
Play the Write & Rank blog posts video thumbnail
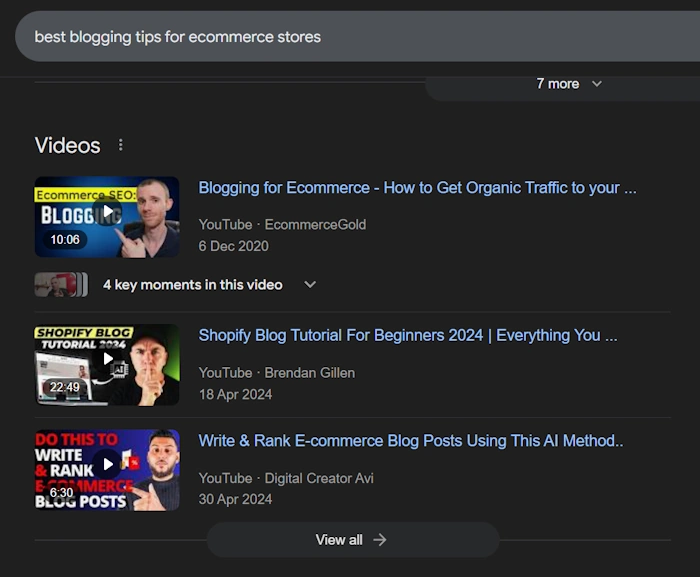tap(107, 470)
